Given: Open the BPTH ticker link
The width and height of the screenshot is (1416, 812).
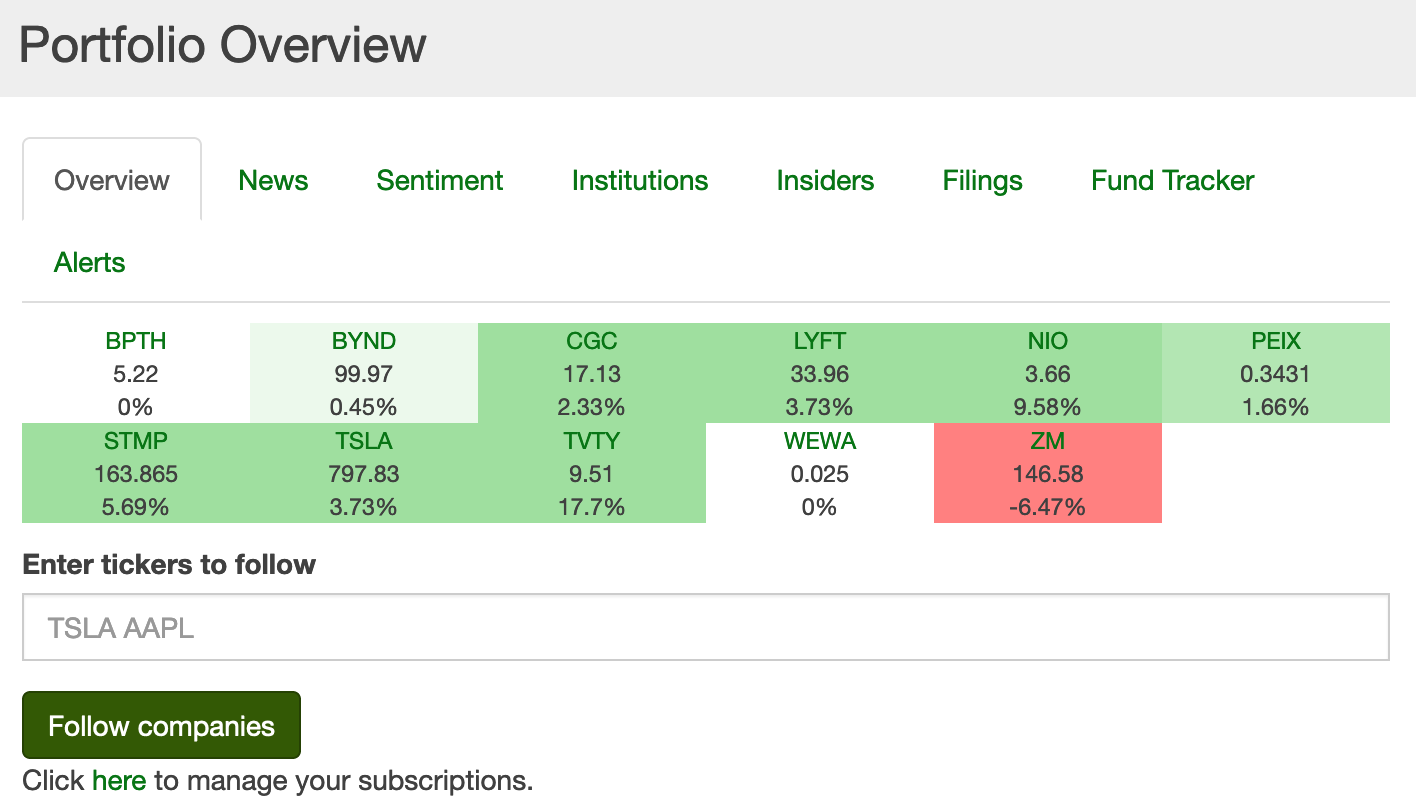Looking at the screenshot, I should pos(136,341).
